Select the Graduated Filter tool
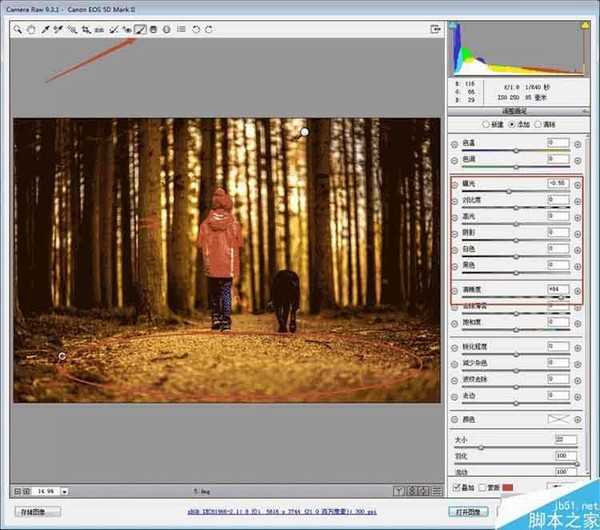 (x=153, y=30)
